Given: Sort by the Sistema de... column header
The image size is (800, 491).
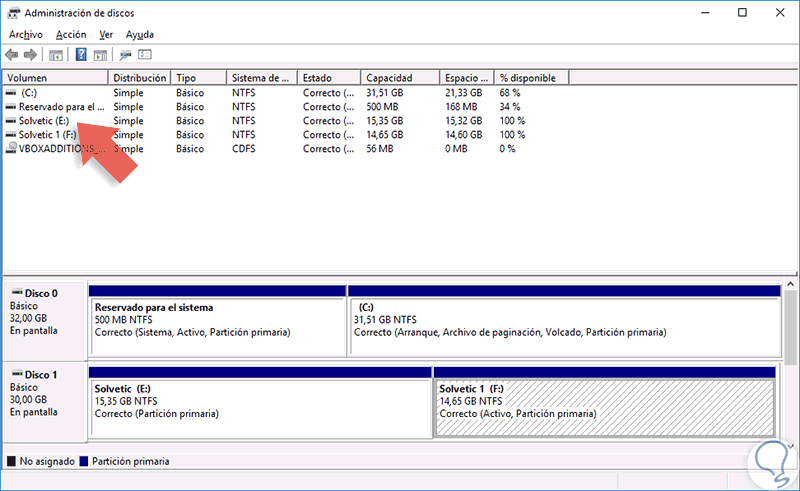Looking at the screenshot, I should click(262, 78).
